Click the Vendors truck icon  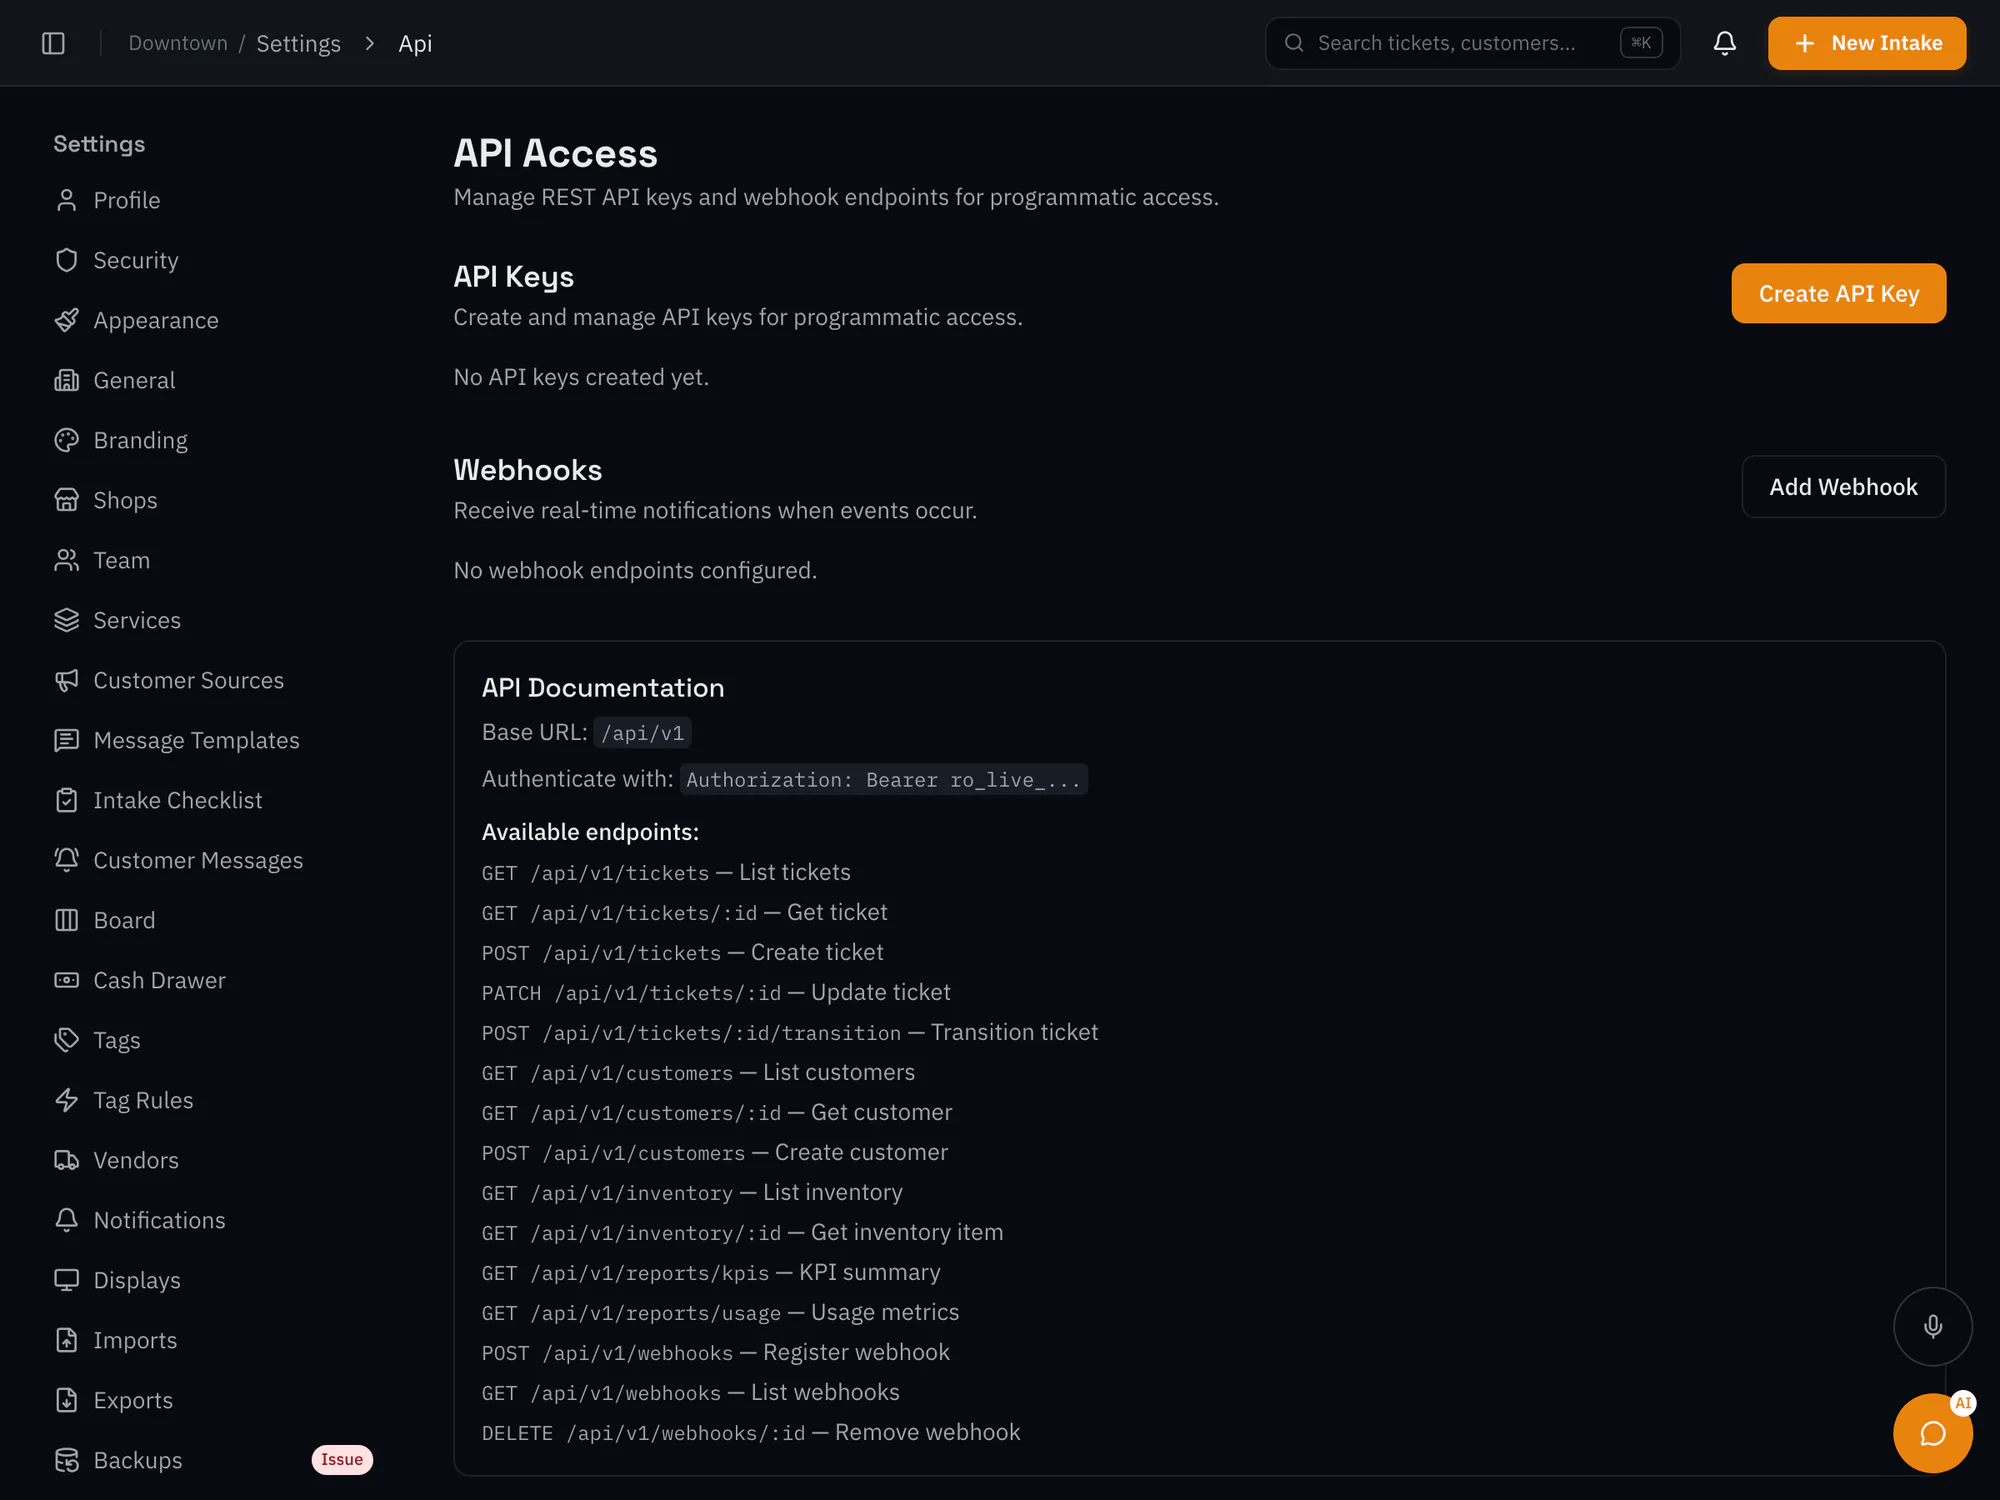66,1160
